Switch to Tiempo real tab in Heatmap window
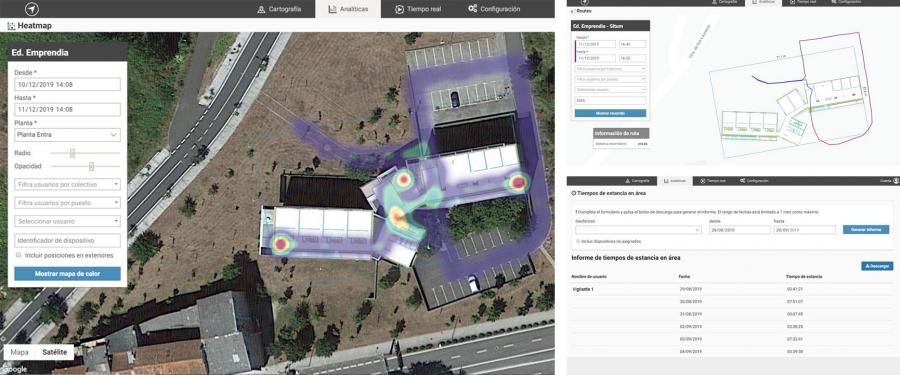The height and width of the screenshot is (375, 900). coord(419,9)
